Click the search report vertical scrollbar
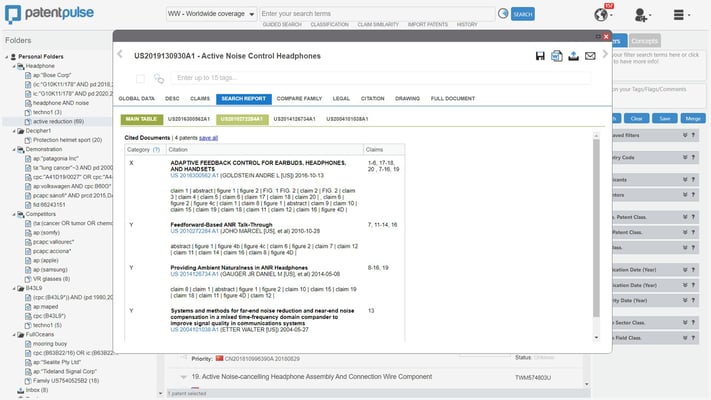The image size is (711, 400). 596,229
